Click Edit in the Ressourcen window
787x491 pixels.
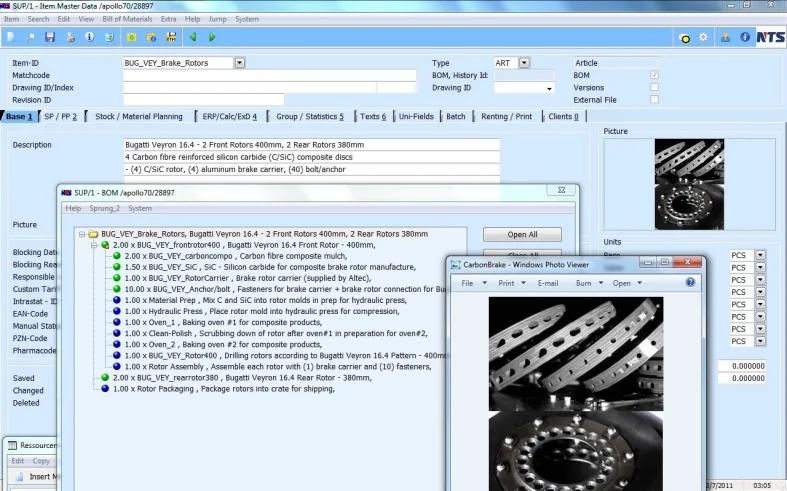tap(18, 461)
